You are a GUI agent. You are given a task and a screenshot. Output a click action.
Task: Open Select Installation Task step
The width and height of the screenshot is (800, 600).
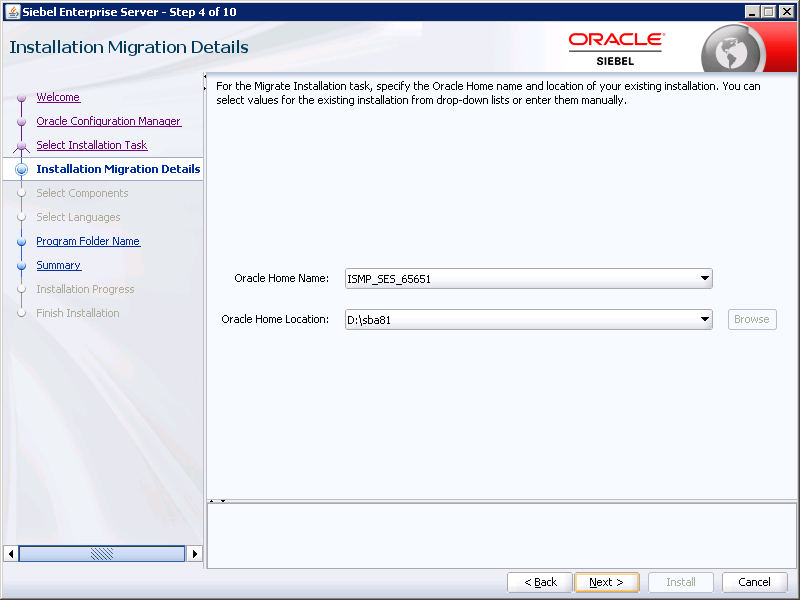point(92,145)
